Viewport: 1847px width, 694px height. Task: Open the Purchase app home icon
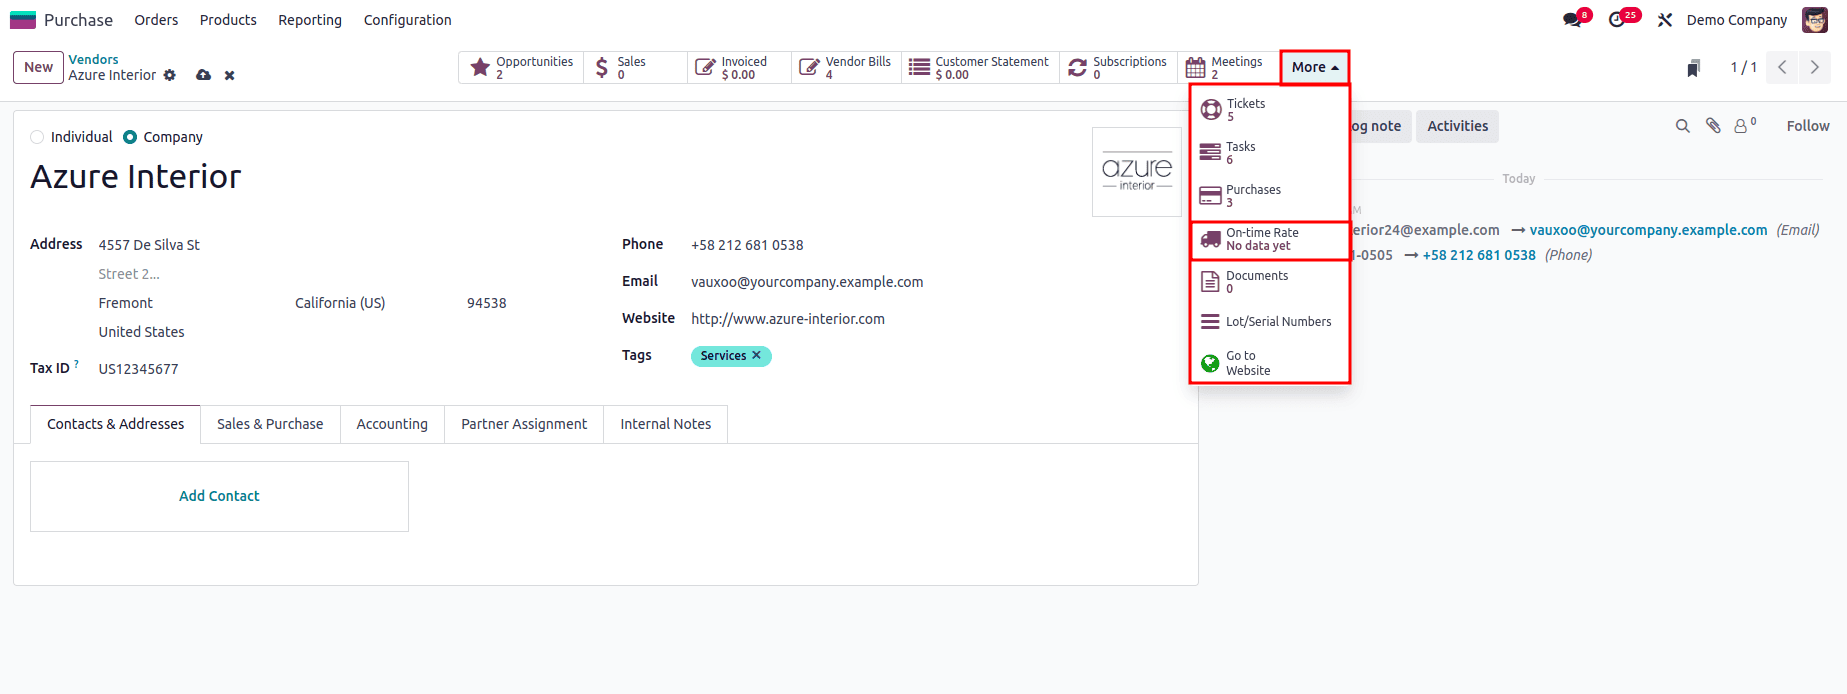pos(22,20)
